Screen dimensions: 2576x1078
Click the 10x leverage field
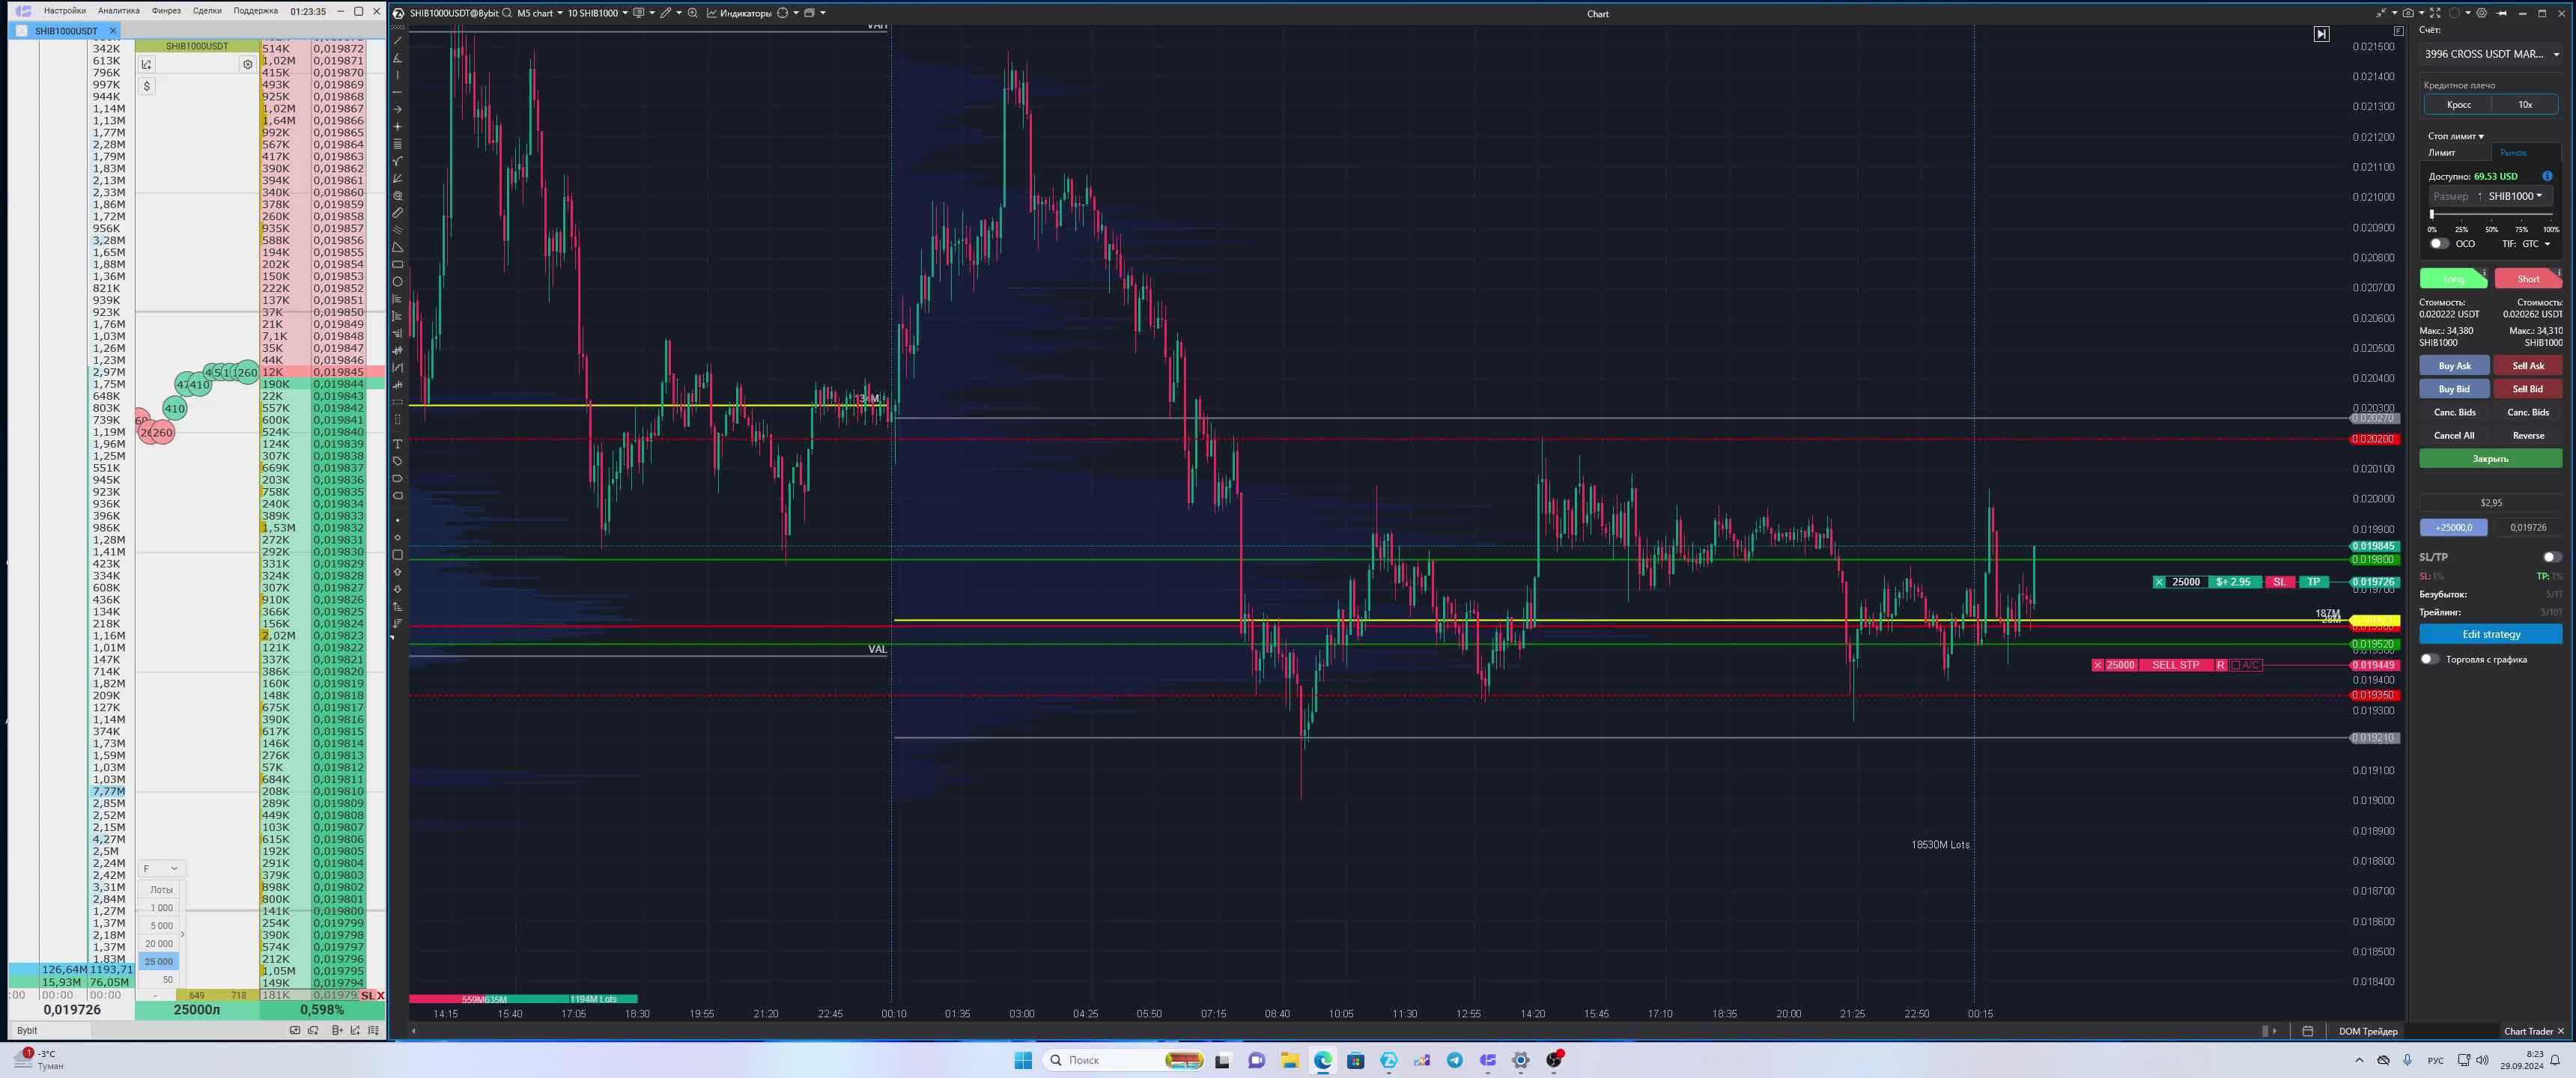coord(2525,104)
